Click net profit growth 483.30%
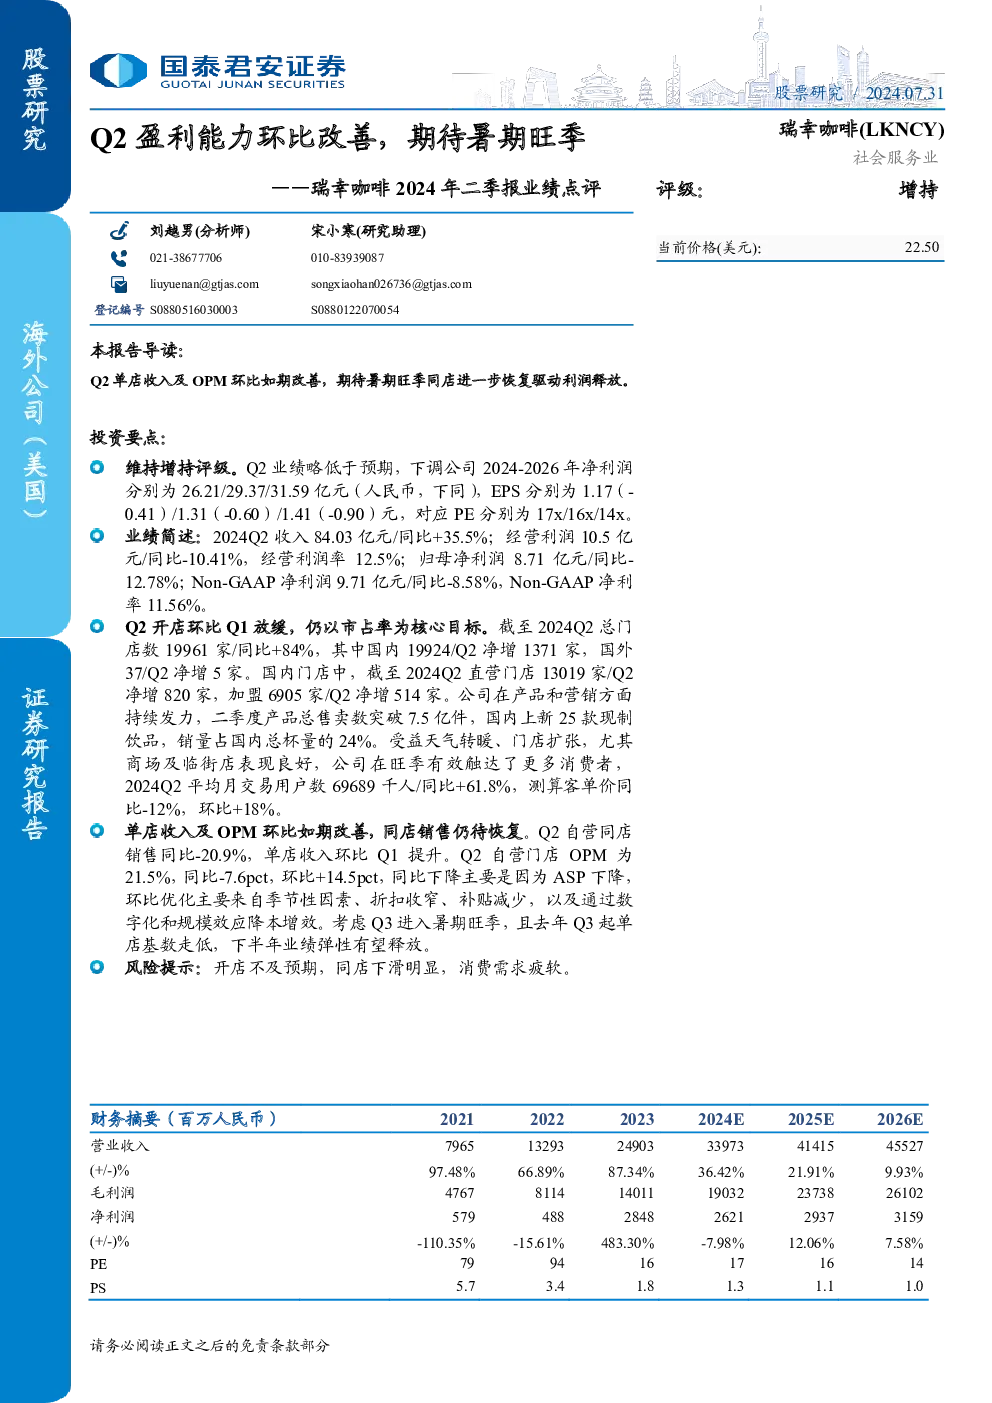This screenshot has height=1403, width=992. click(x=627, y=1243)
